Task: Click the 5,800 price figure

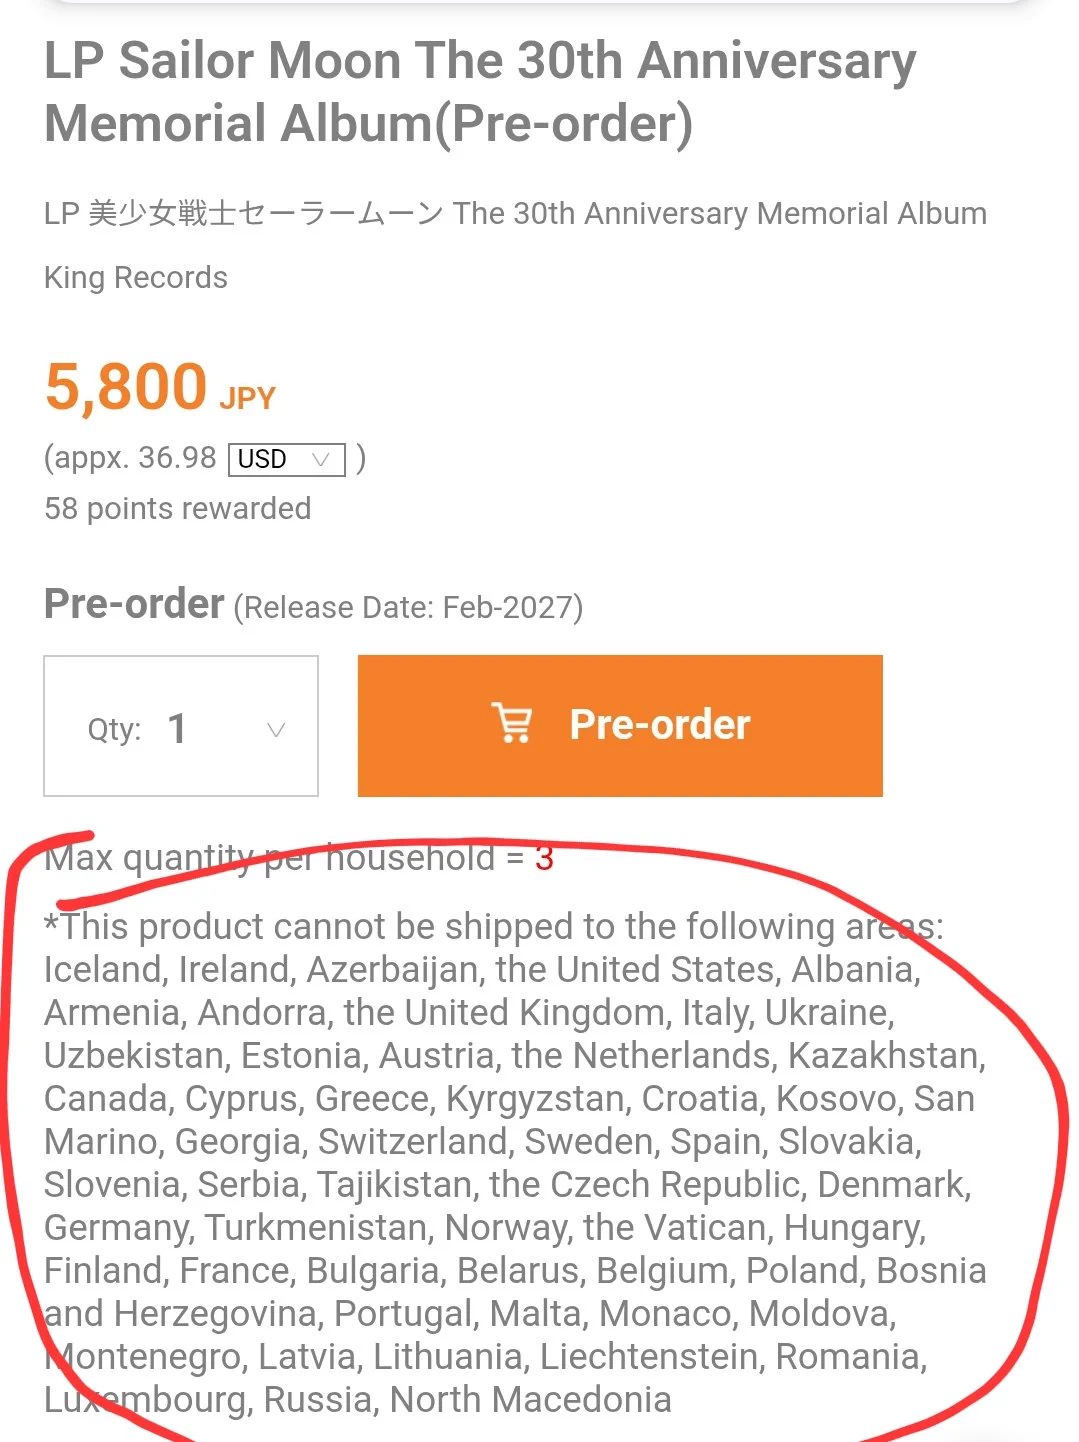Action: click(126, 387)
